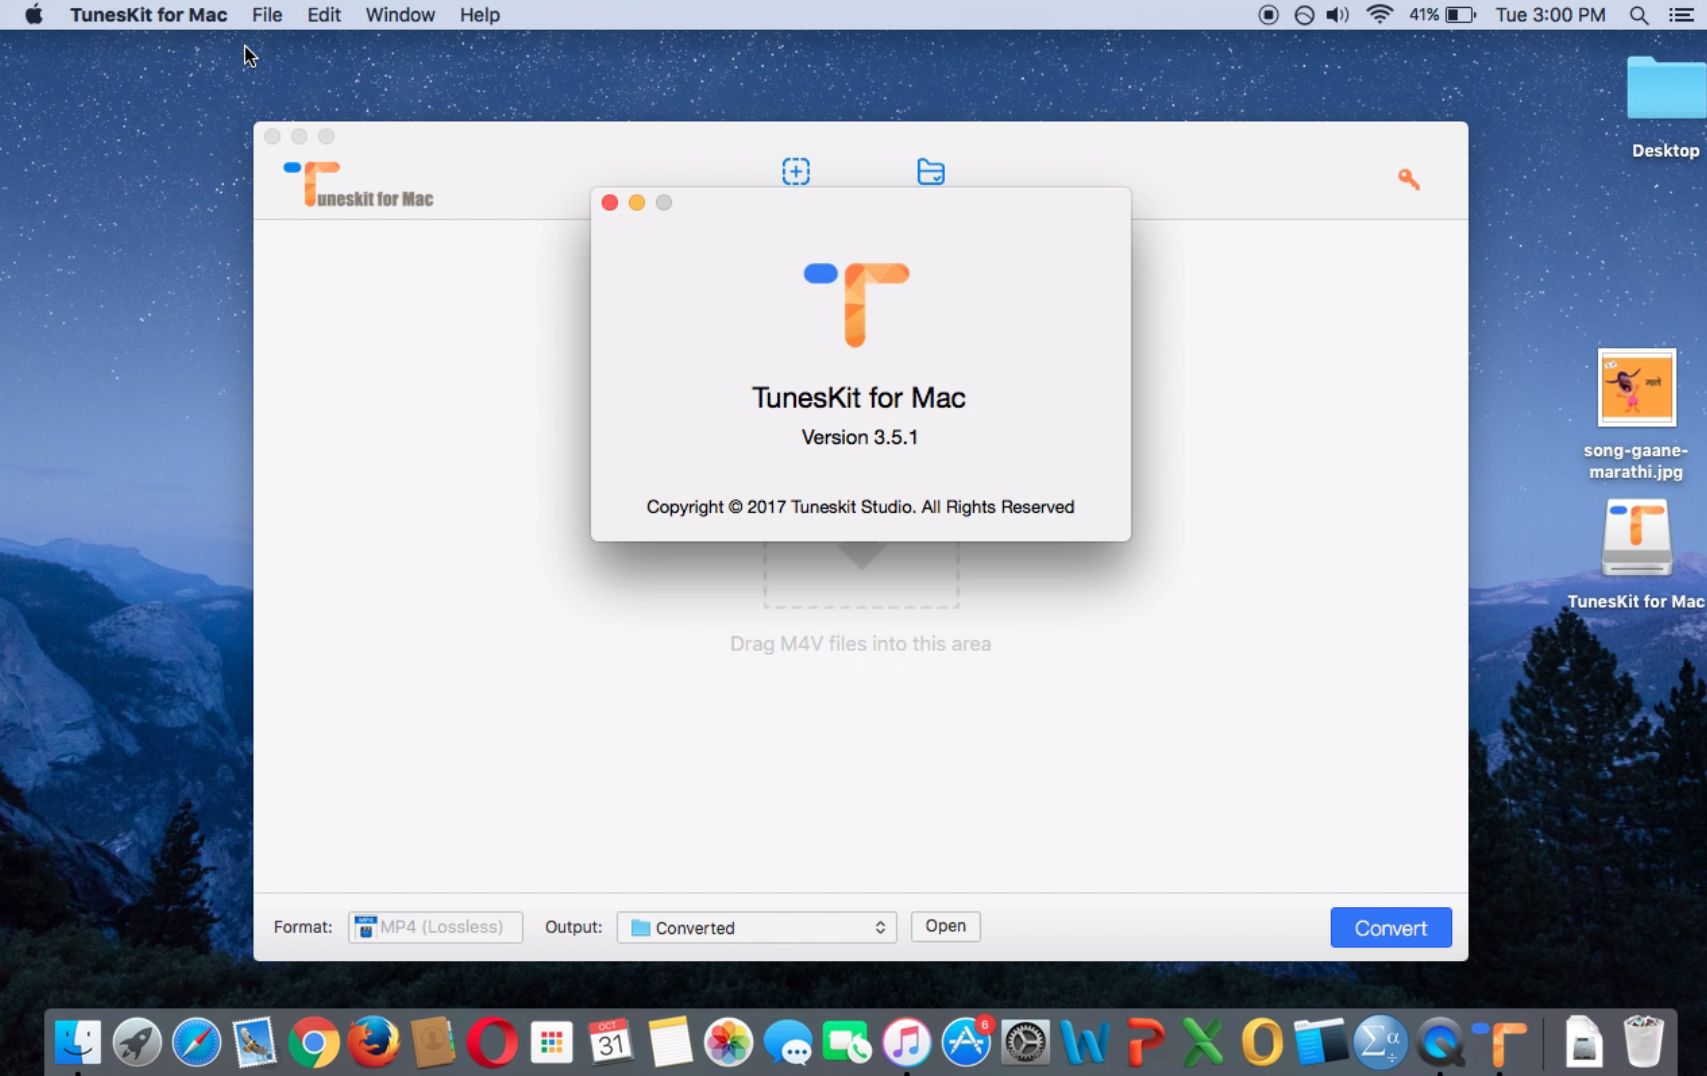Open Finder from the dock

[x=78, y=1042]
